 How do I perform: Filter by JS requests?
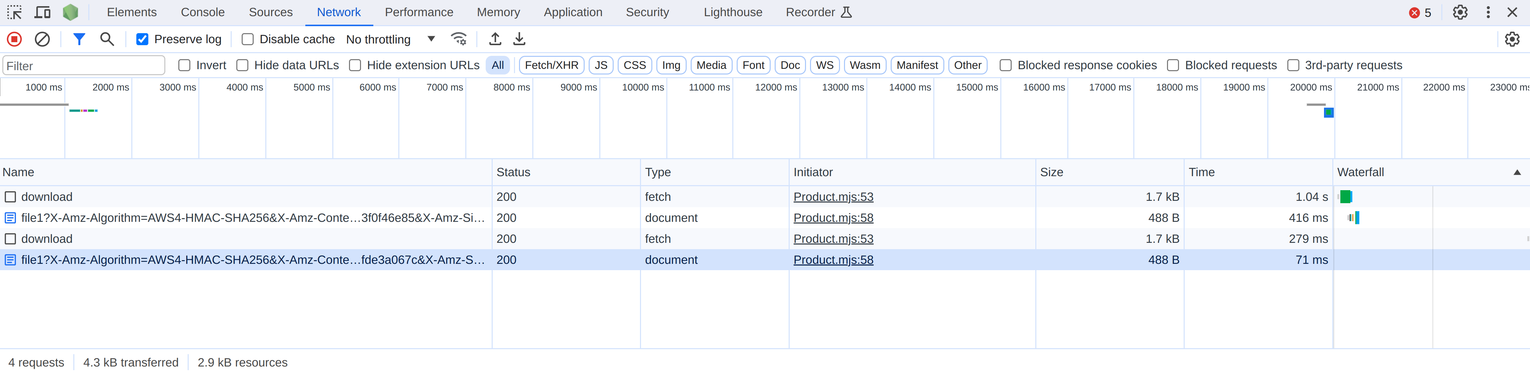tap(601, 65)
